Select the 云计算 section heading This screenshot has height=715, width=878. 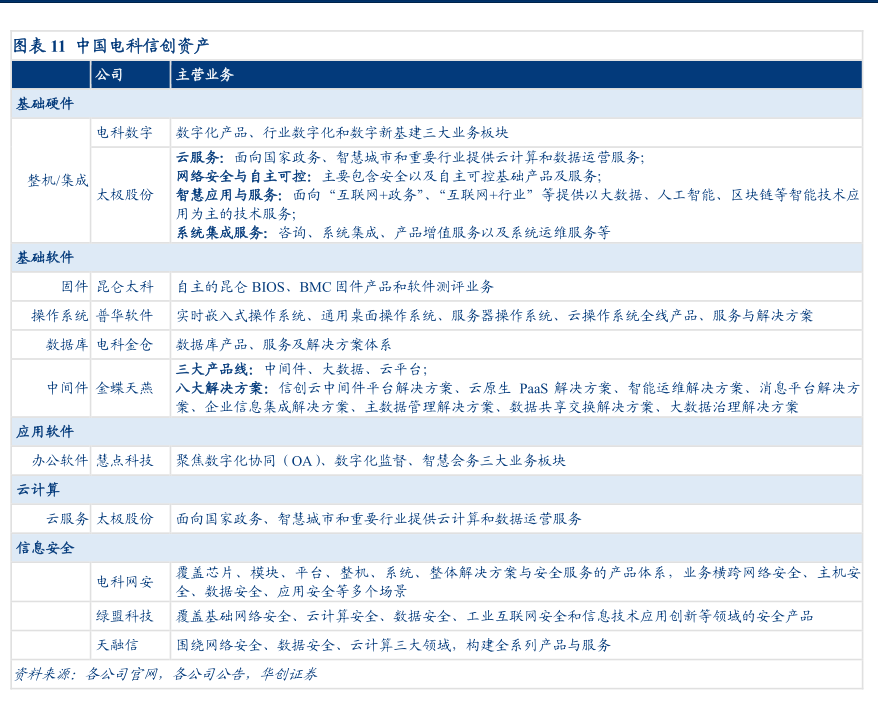38,490
